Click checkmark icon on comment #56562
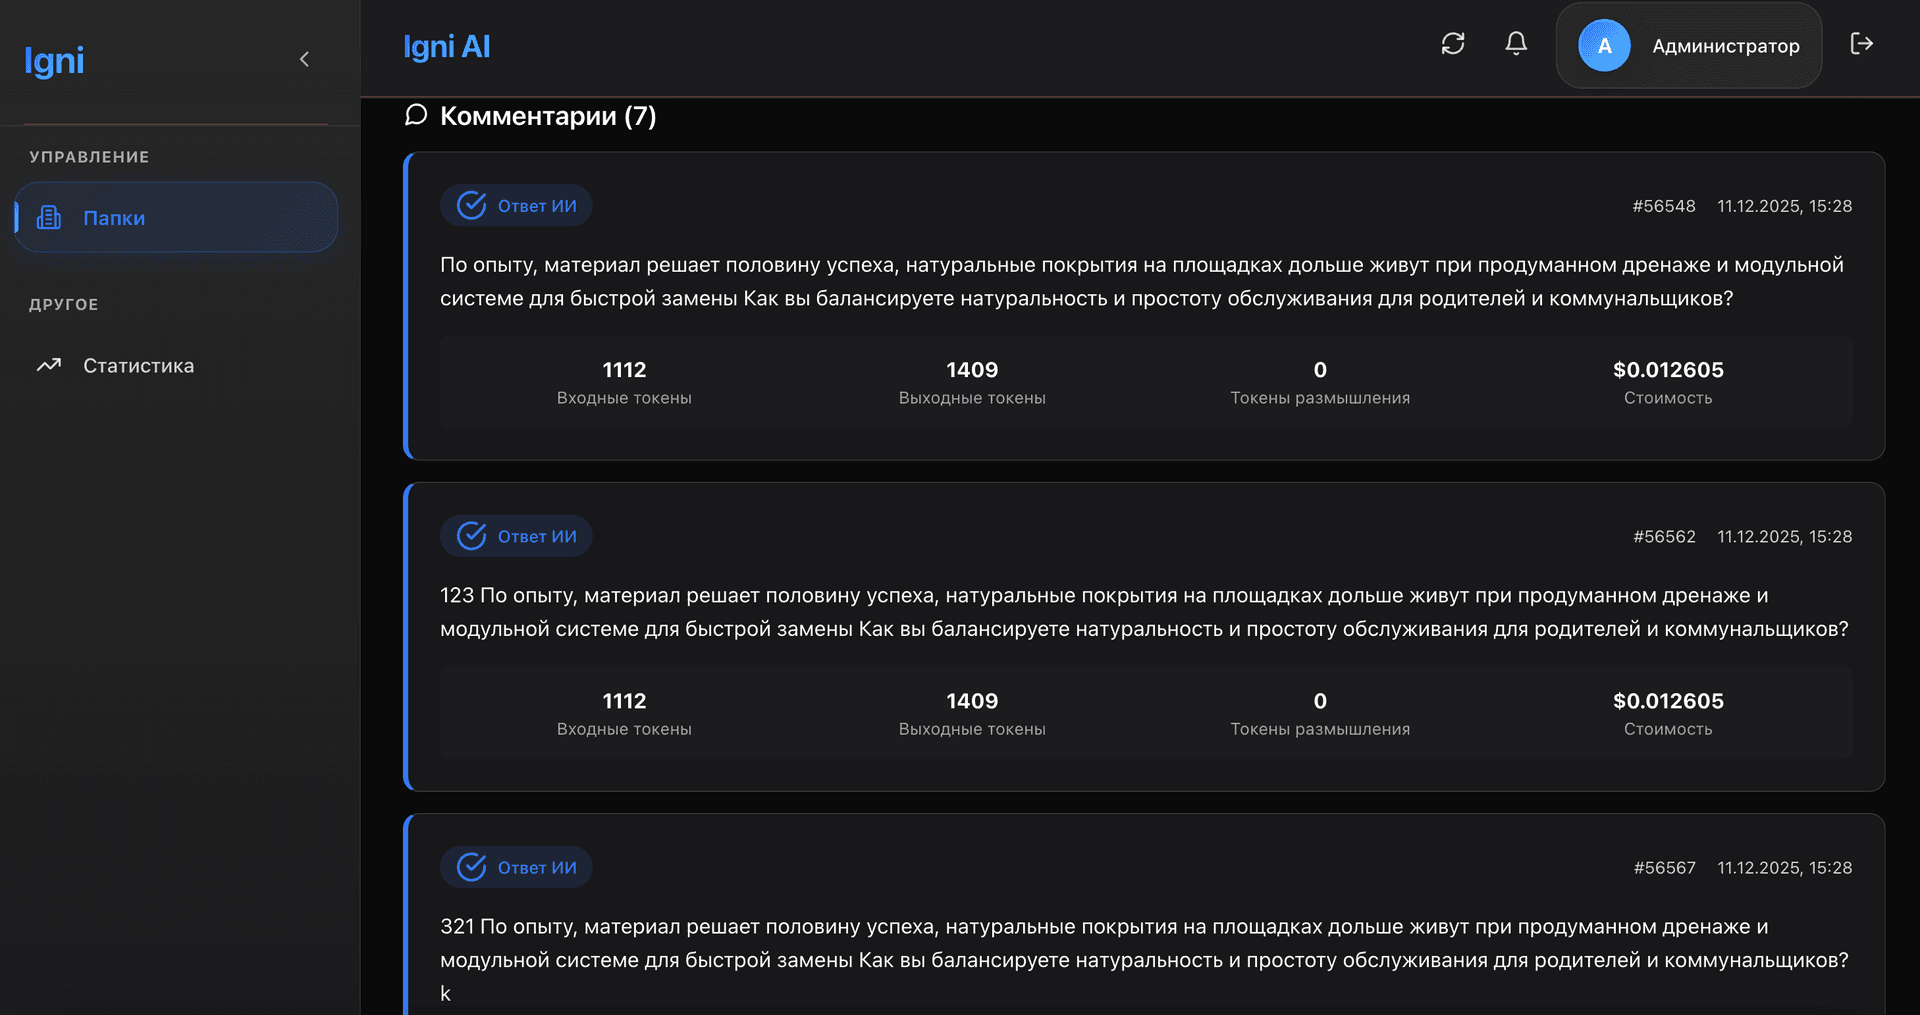The image size is (1920, 1015). pyautogui.click(x=471, y=536)
